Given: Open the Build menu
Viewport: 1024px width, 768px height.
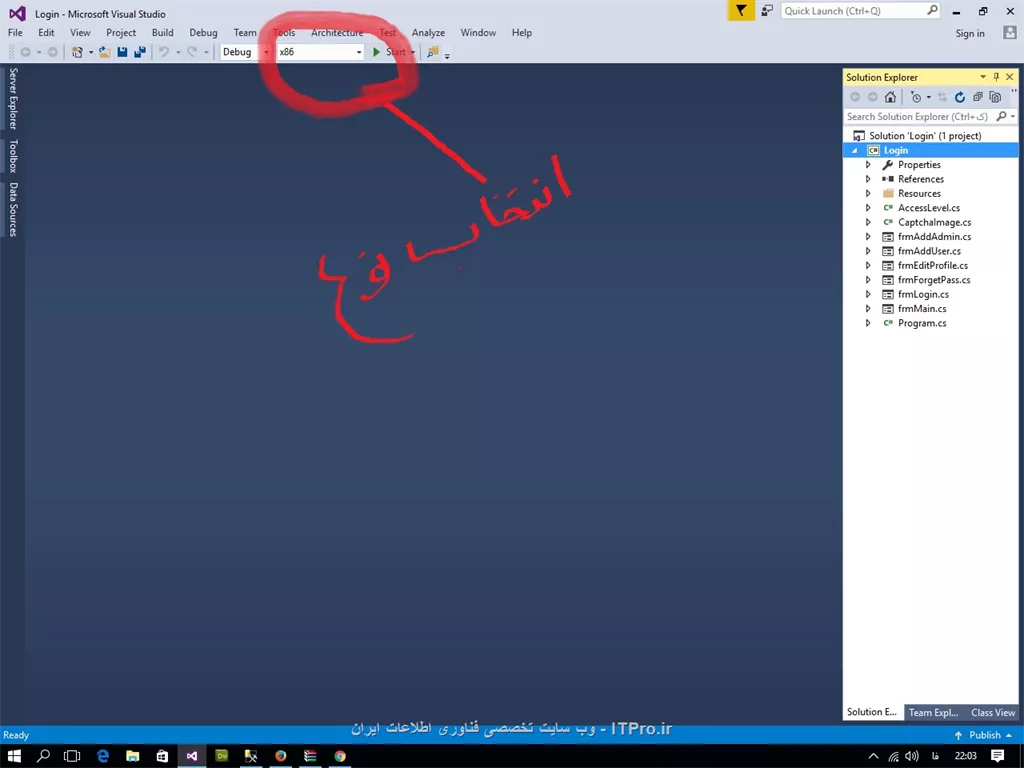Looking at the screenshot, I should click(163, 33).
